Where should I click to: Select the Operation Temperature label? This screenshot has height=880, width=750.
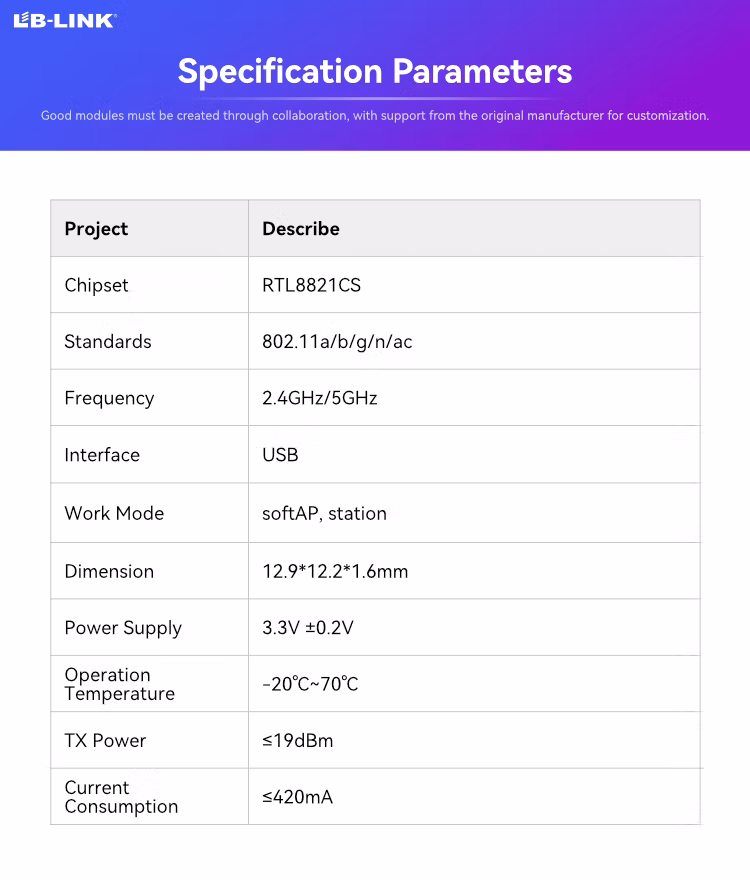pyautogui.click(x=119, y=684)
